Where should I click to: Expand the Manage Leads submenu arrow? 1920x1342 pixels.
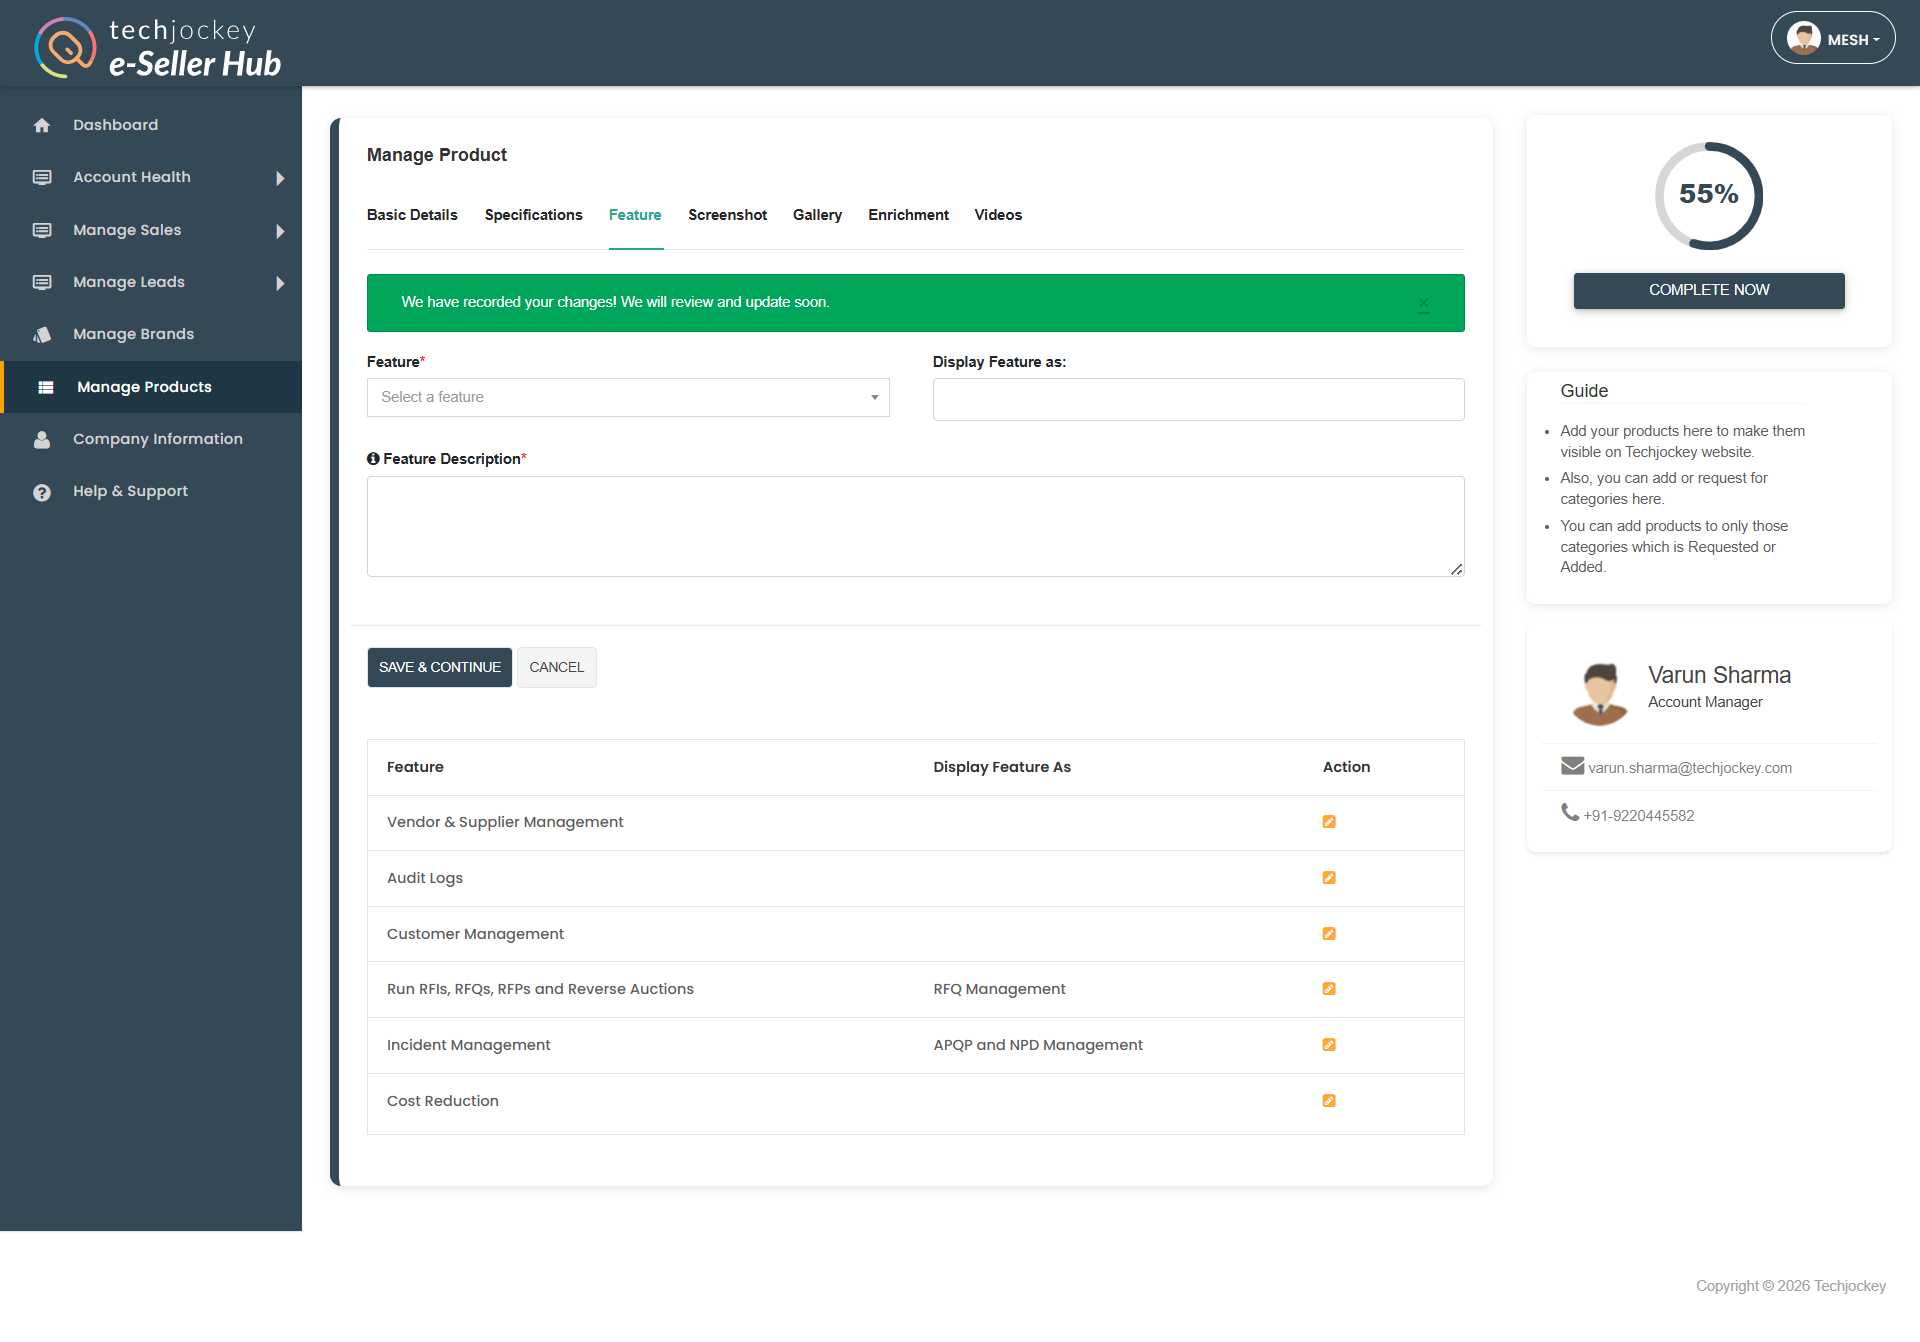pyautogui.click(x=280, y=283)
